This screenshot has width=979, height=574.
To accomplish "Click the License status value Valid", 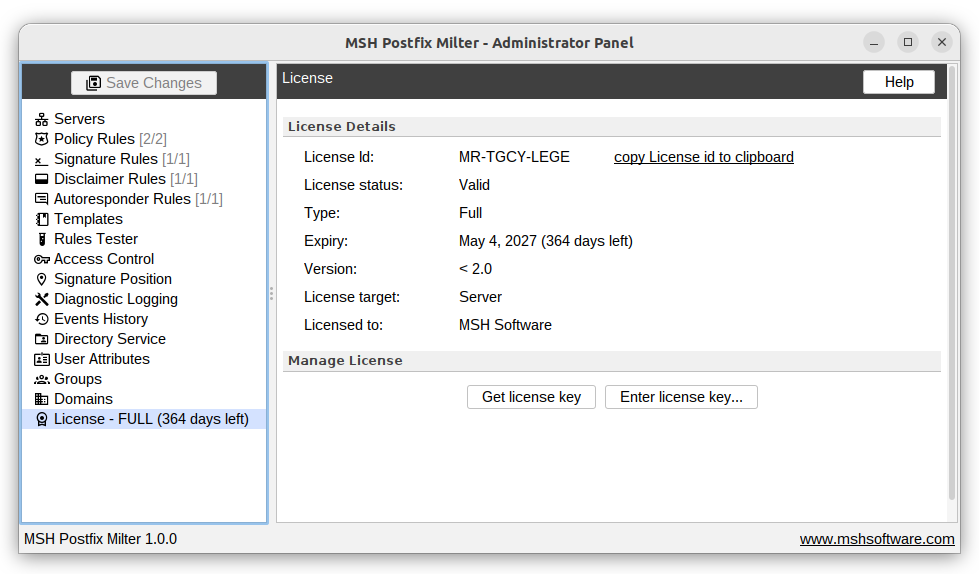I will click(475, 186).
